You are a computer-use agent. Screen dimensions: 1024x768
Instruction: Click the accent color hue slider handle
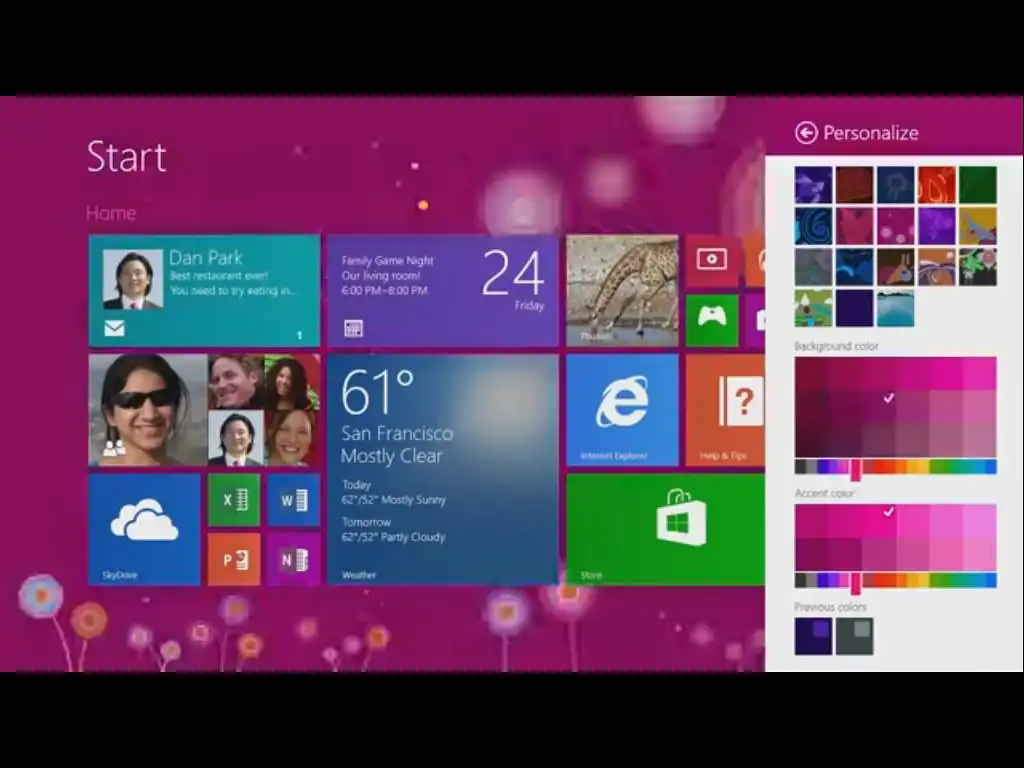pyautogui.click(x=856, y=583)
